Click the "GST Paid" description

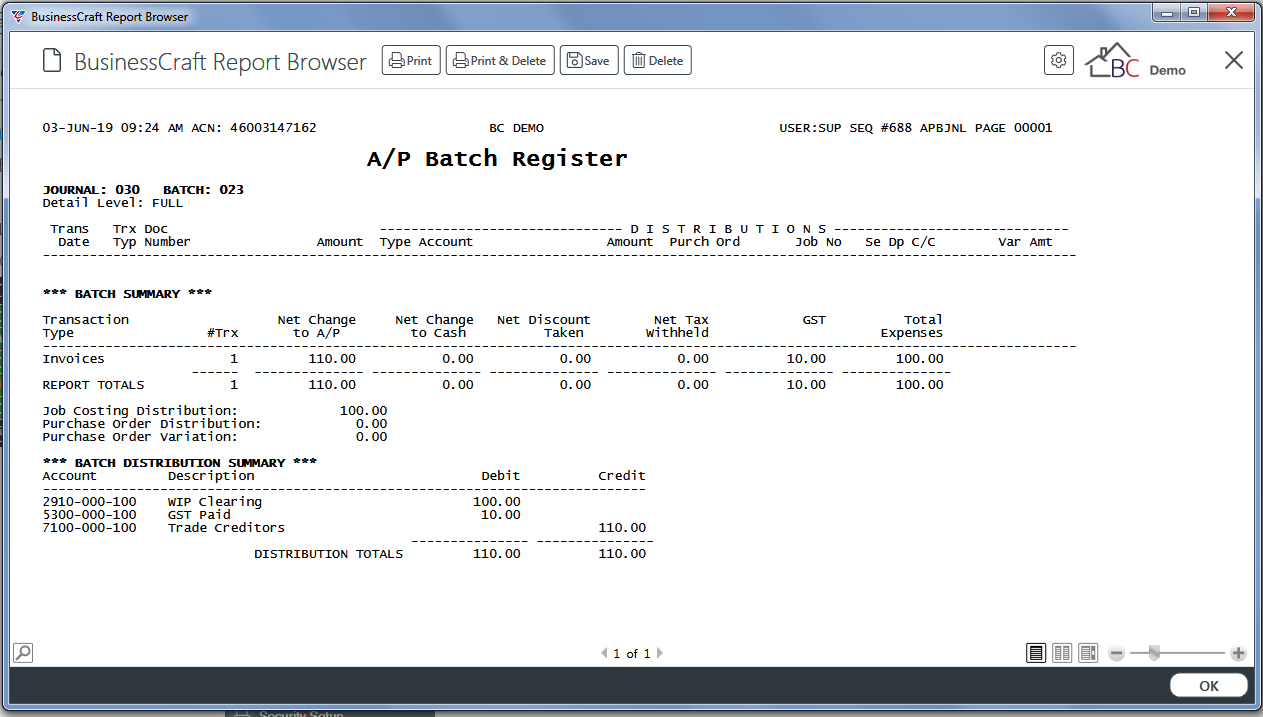(199, 515)
